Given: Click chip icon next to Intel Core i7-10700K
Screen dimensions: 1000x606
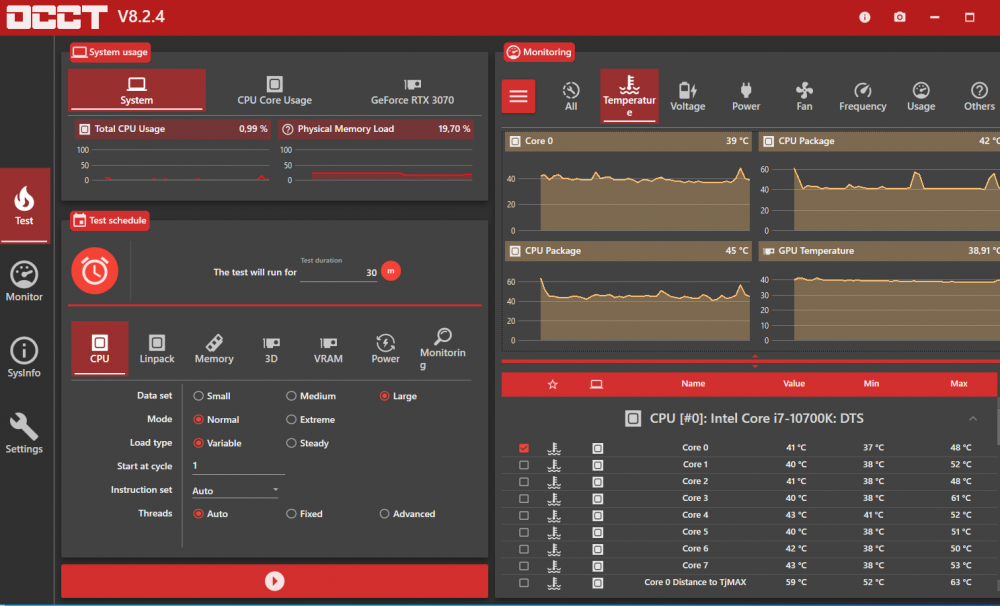Looking at the screenshot, I should pyautogui.click(x=633, y=418).
